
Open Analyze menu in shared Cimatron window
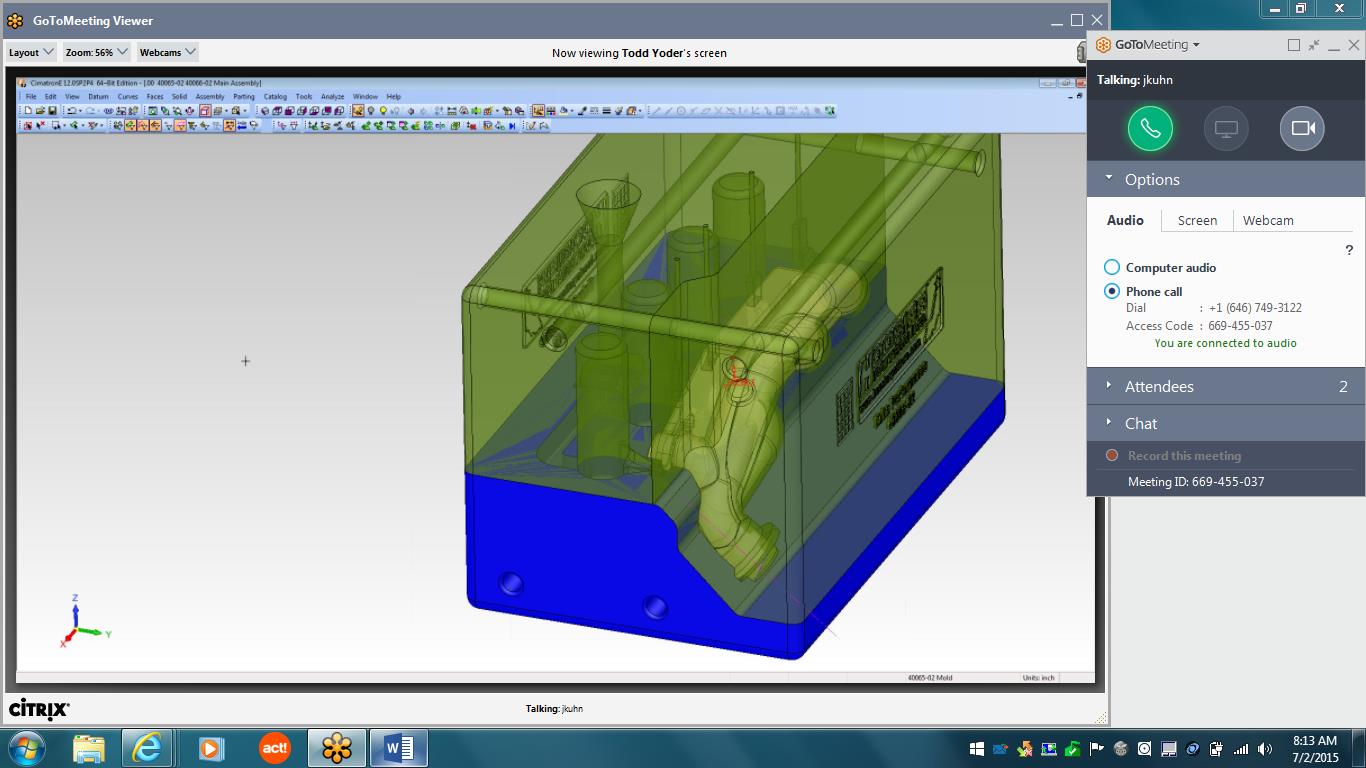pyautogui.click(x=332, y=97)
